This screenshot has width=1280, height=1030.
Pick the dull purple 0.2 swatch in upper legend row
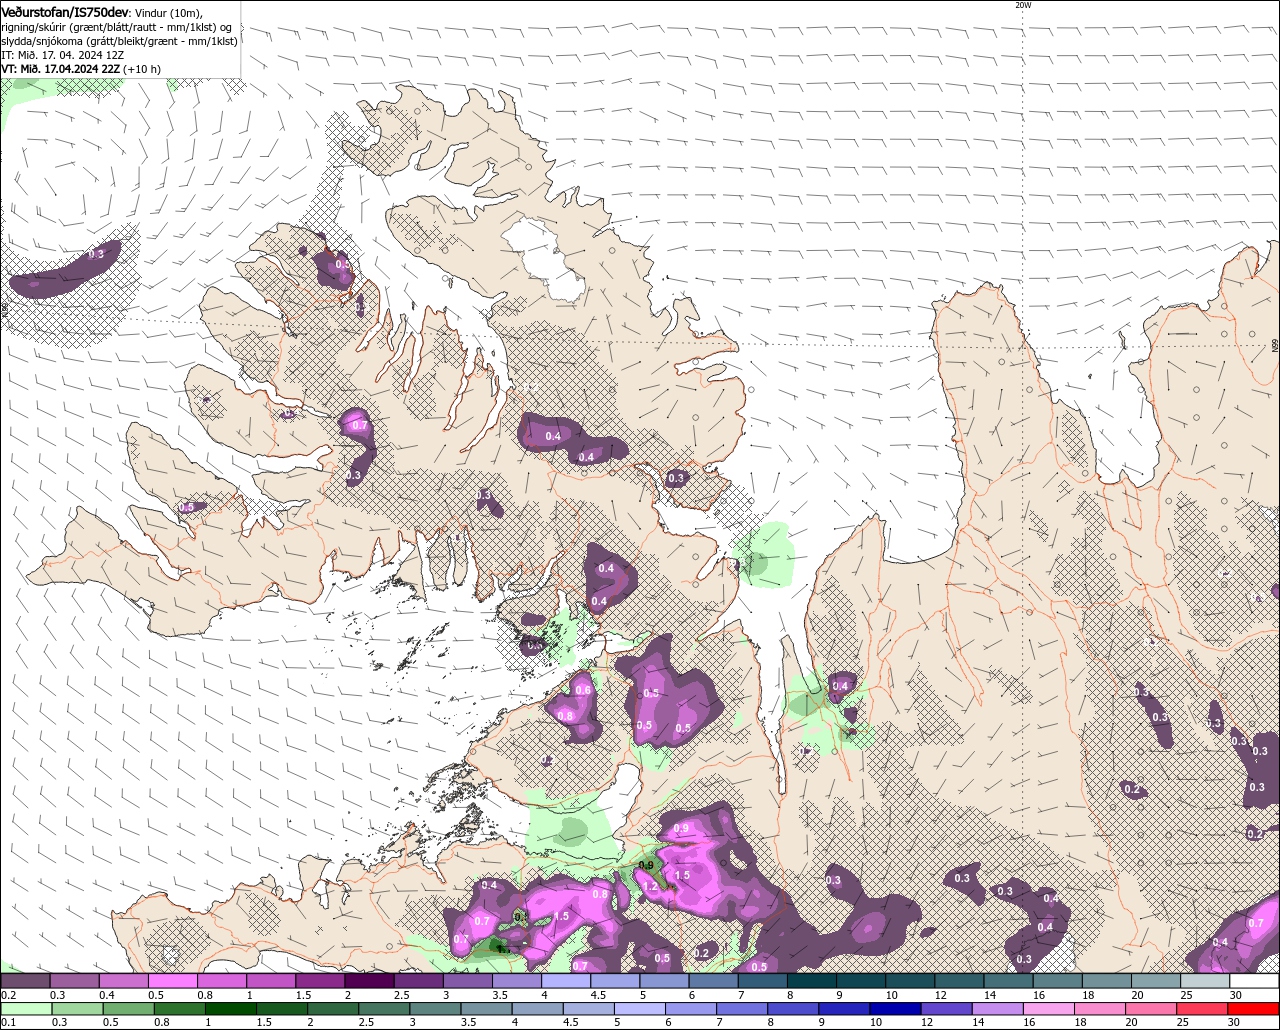(x=25, y=981)
